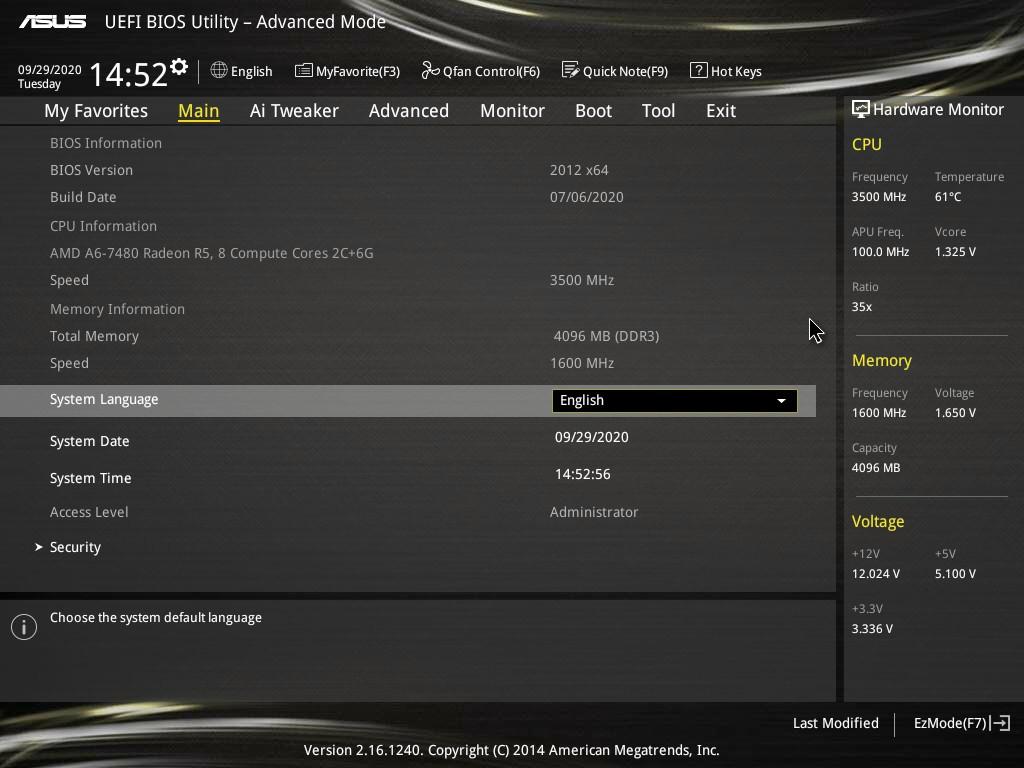1024x768 pixels.
Task: Click the CPU Speed value 3500 MHz
Action: pyautogui.click(x=582, y=280)
